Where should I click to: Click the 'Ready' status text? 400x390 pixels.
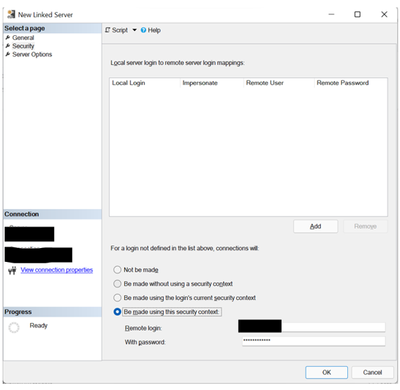39,326
